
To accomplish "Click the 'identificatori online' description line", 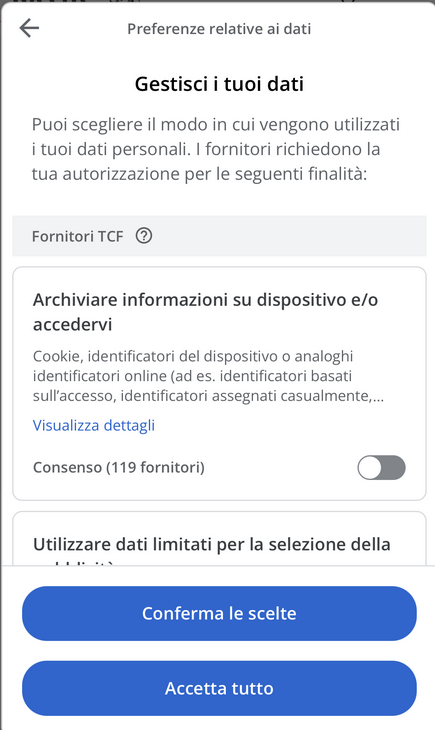I will pyautogui.click(x=192, y=376).
